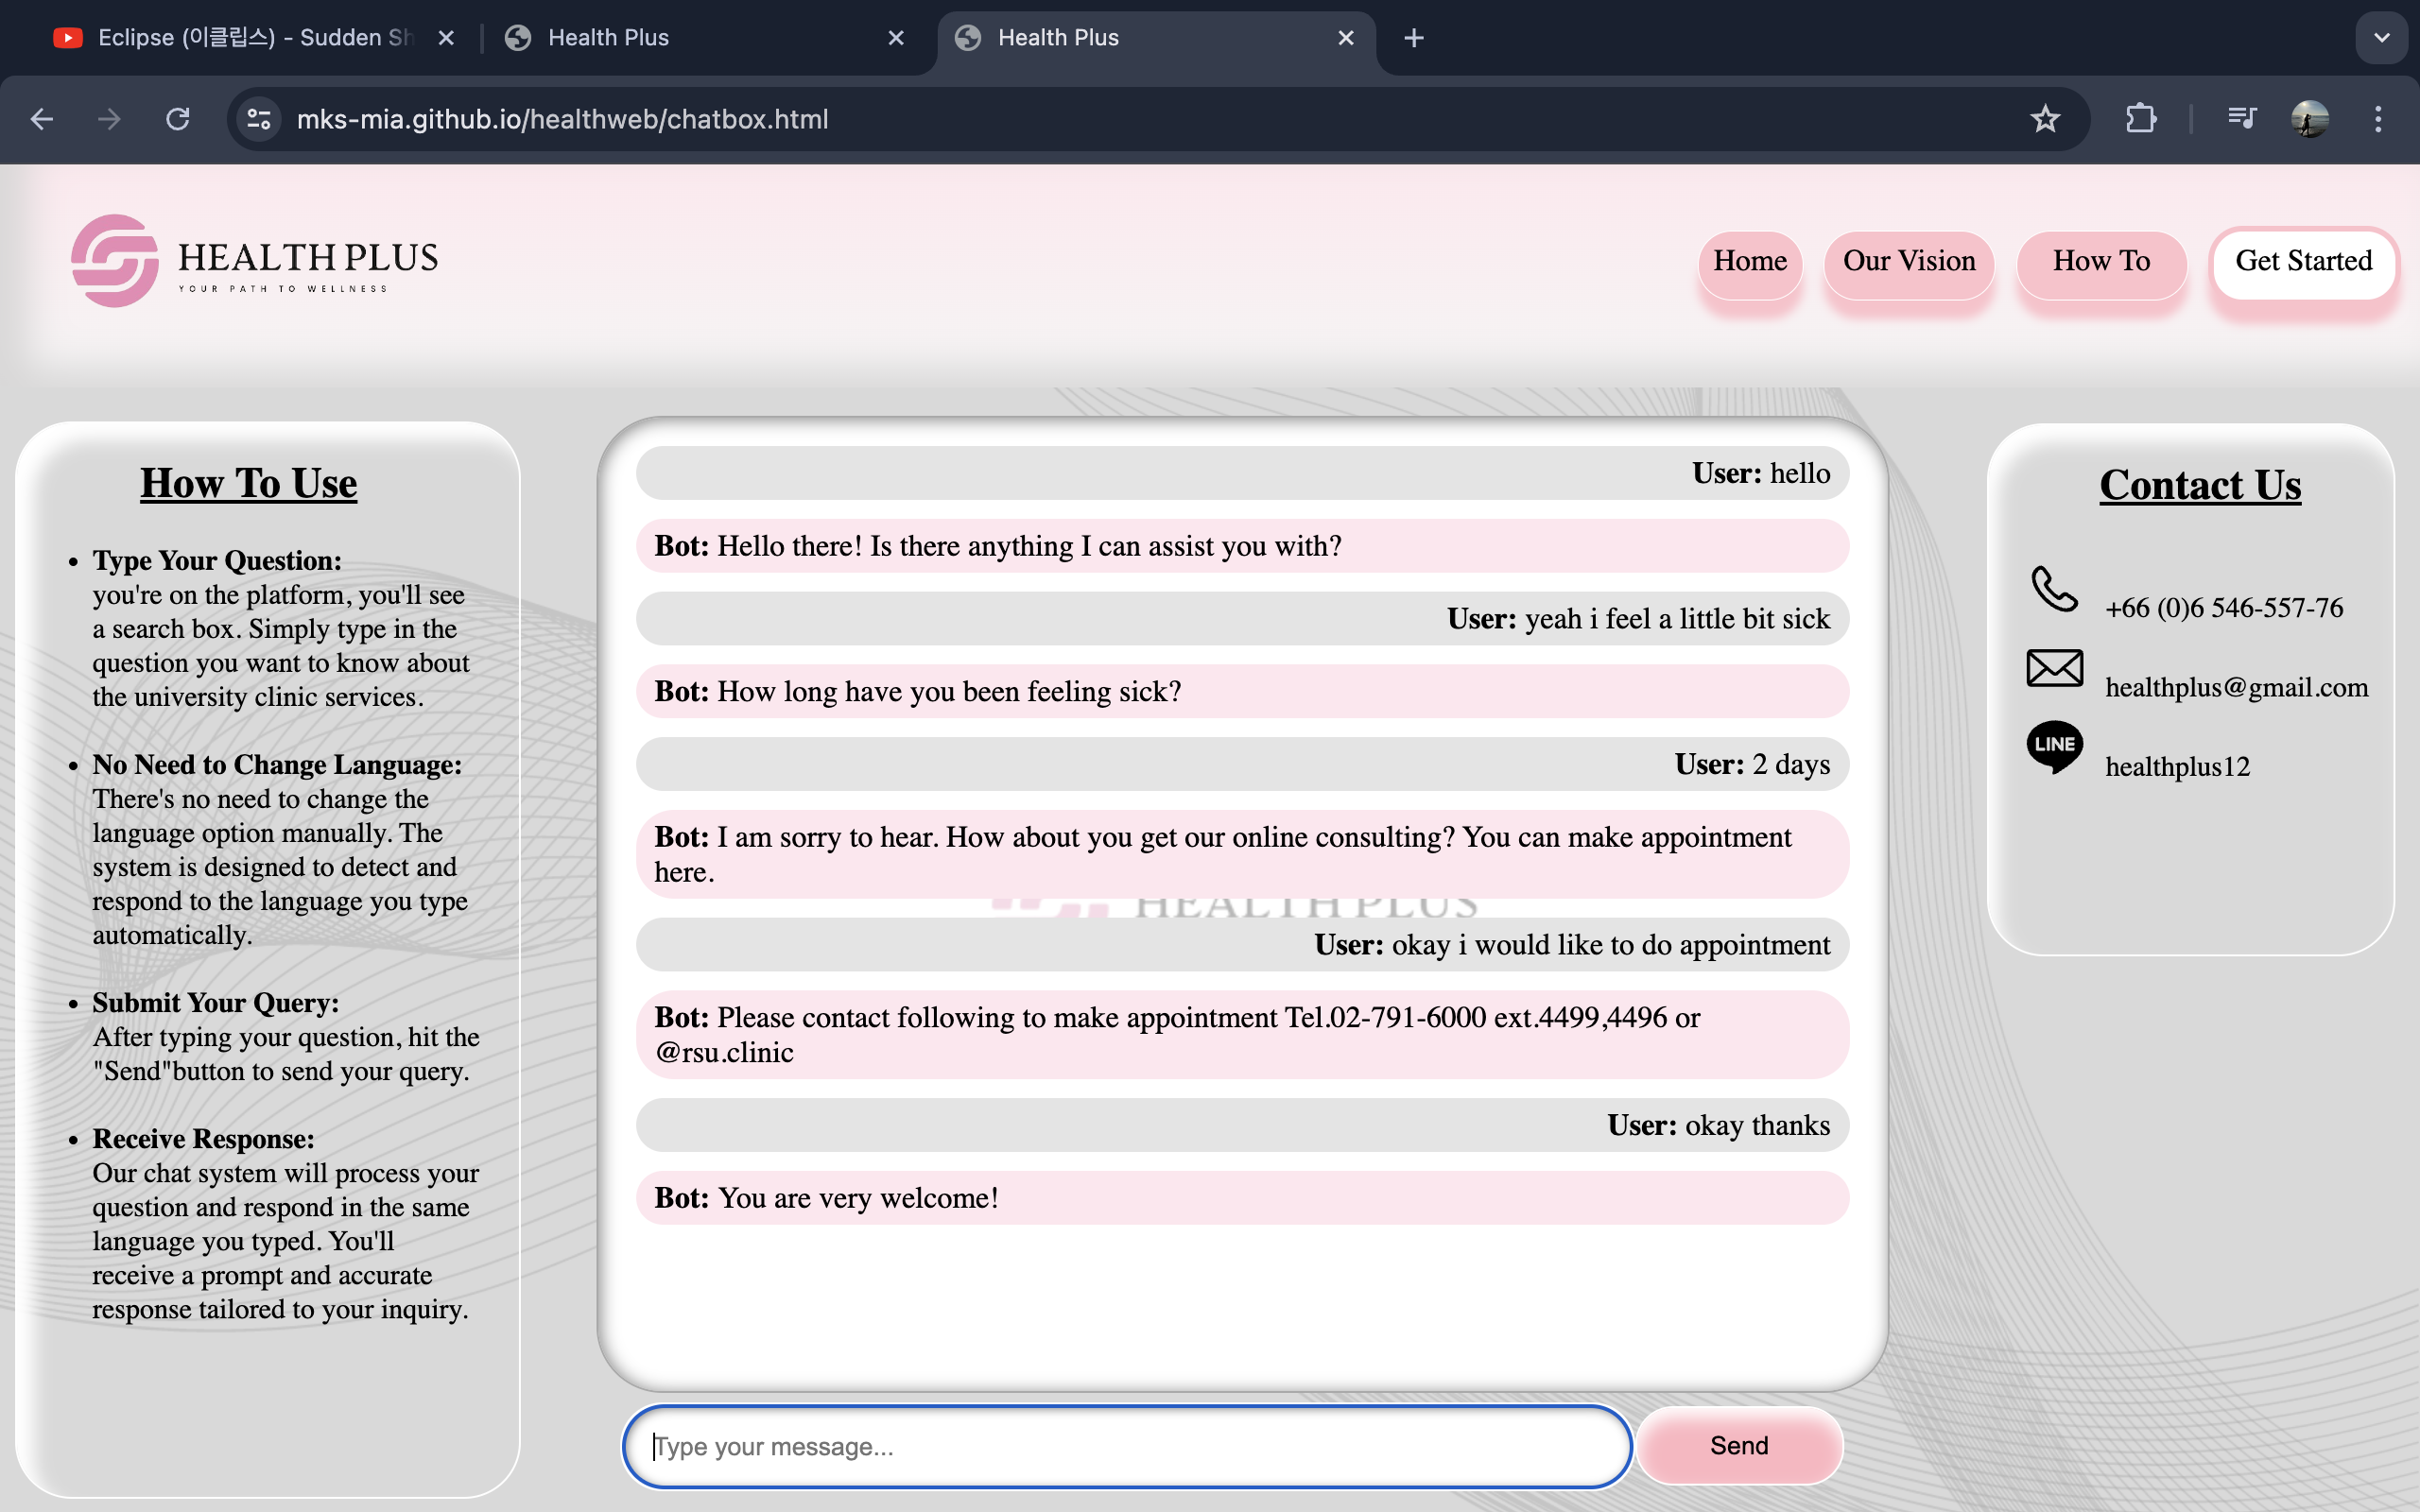Click the browser forward arrow
The height and width of the screenshot is (1512, 2420).
(x=109, y=119)
